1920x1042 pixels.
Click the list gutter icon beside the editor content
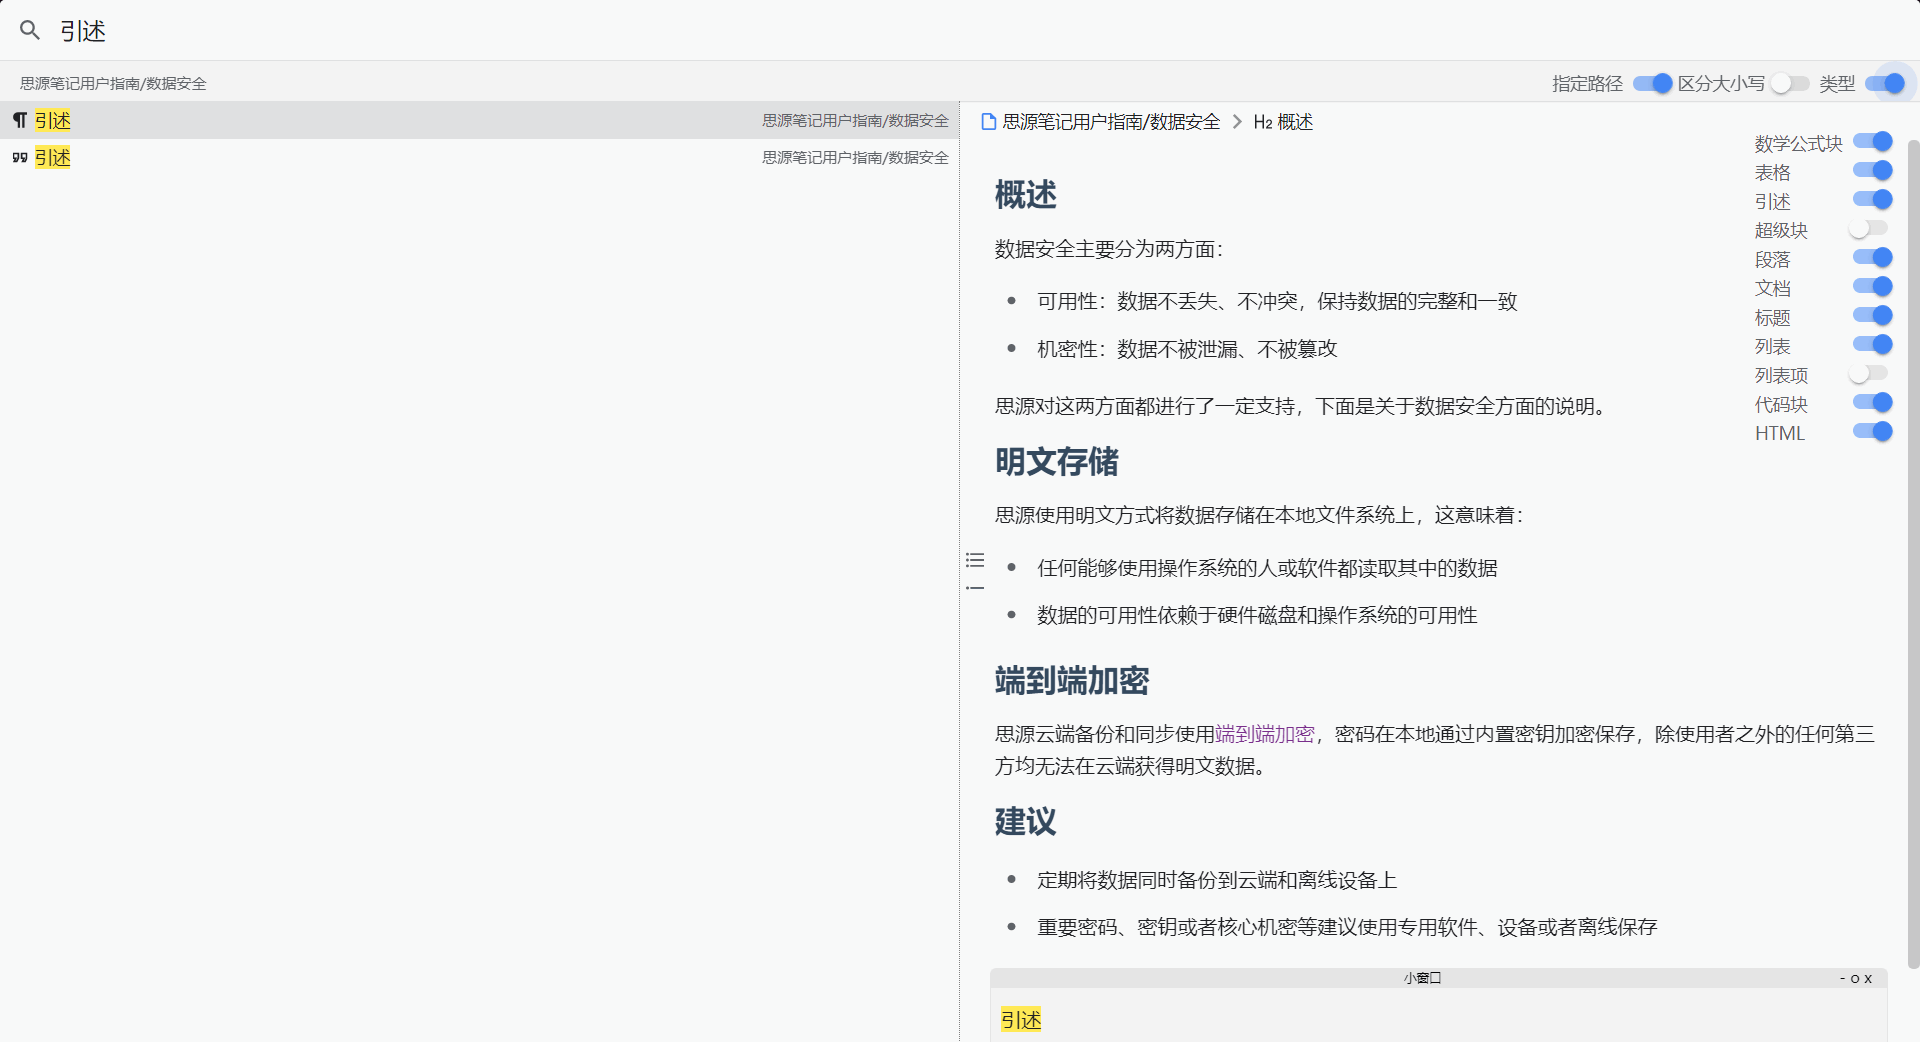point(975,560)
